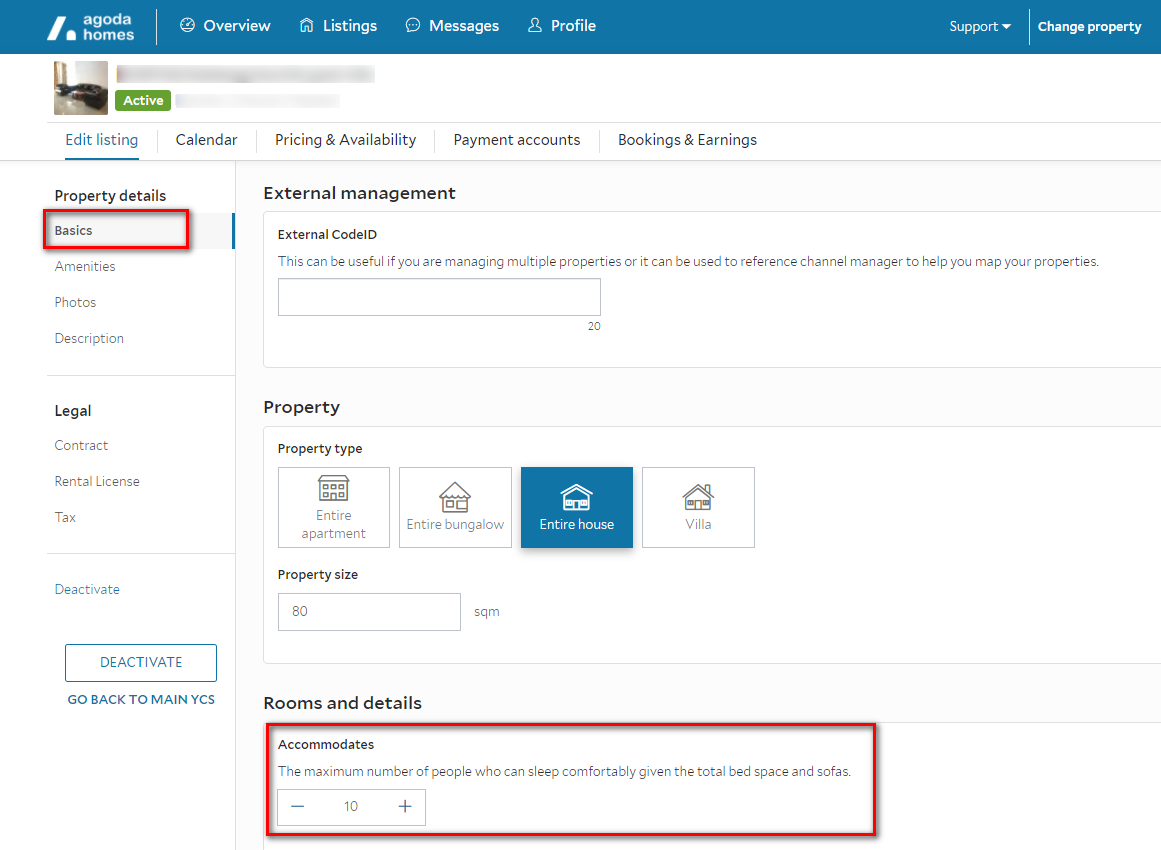
Task: Click the GO BACK TO MAIN YCS link
Action: [141, 700]
